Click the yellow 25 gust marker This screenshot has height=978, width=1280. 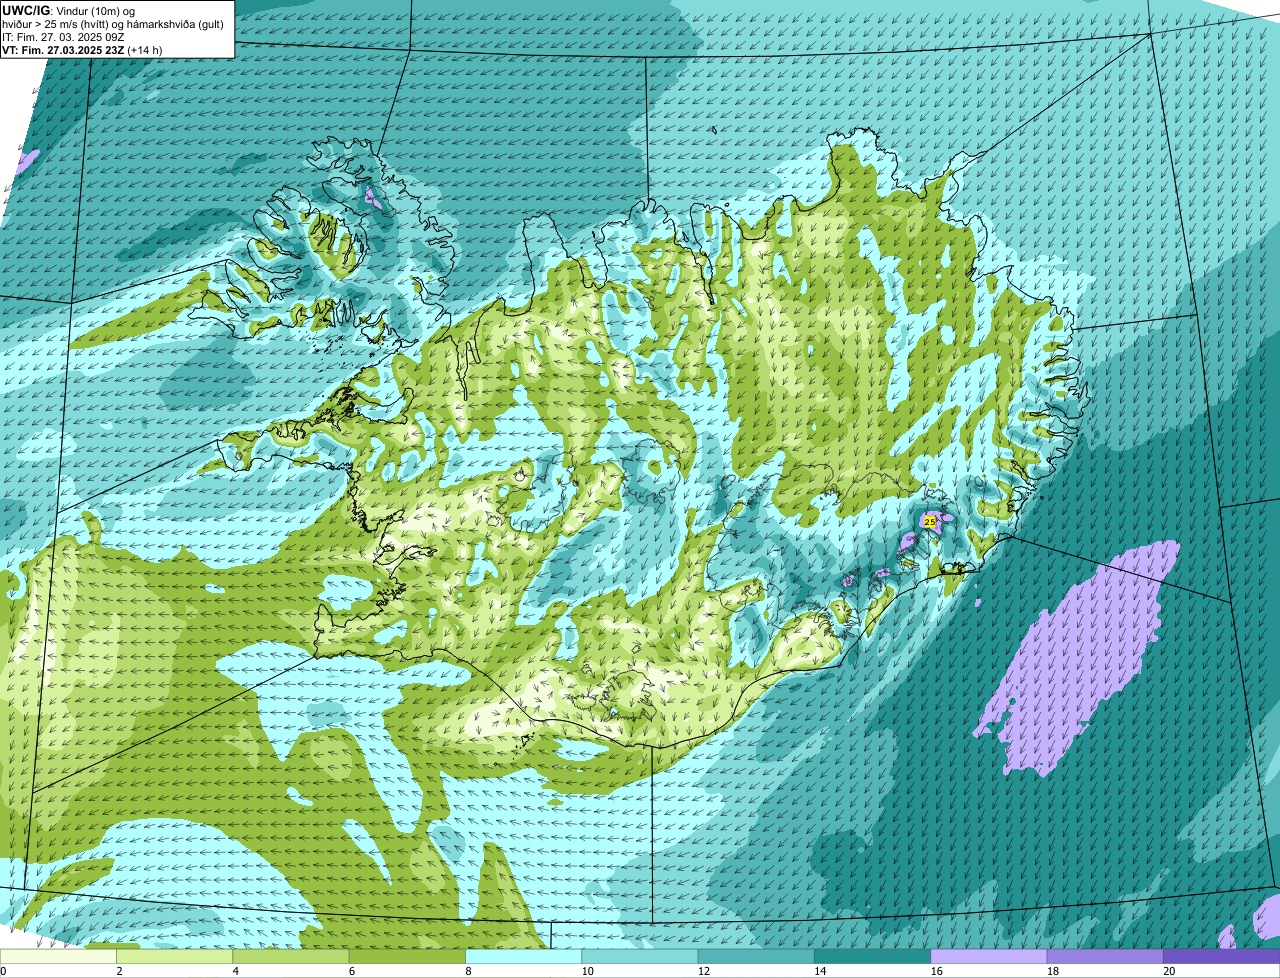pos(930,521)
